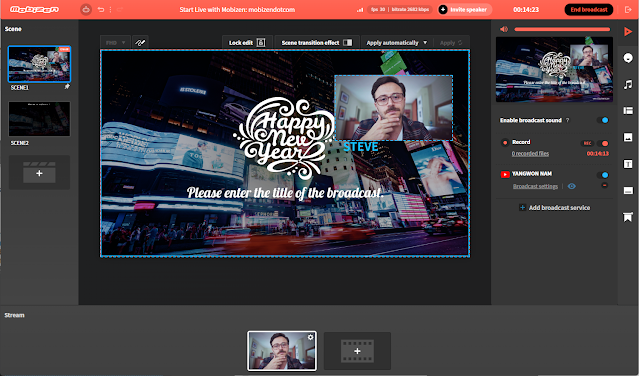Click the Scene panel heading
This screenshot has height=376, width=639.
click(x=13, y=29)
